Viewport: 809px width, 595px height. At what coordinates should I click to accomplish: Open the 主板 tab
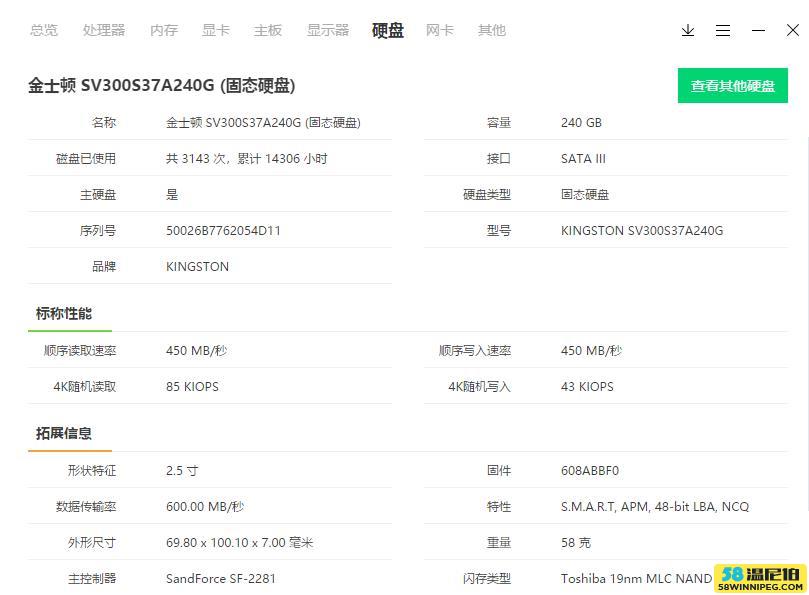pyautogui.click(x=268, y=30)
